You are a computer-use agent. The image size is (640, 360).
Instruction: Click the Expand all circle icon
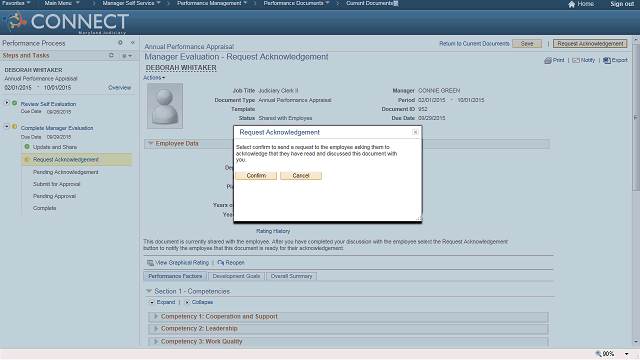pos(152,302)
